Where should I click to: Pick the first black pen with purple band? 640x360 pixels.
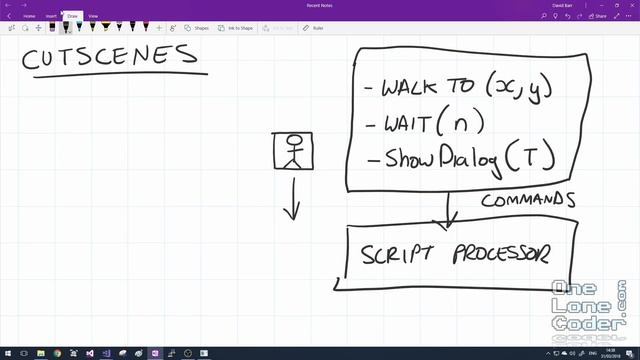(x=52, y=27)
